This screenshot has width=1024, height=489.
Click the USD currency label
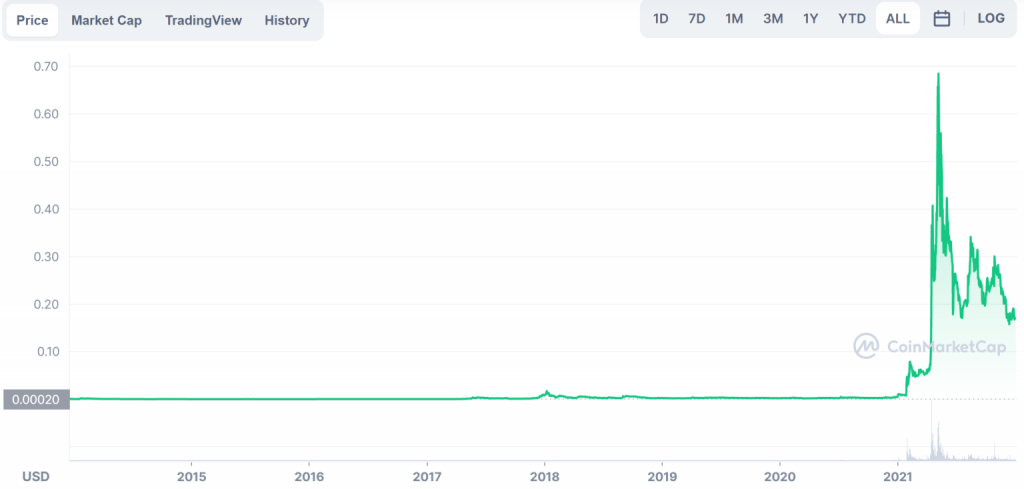(35, 477)
